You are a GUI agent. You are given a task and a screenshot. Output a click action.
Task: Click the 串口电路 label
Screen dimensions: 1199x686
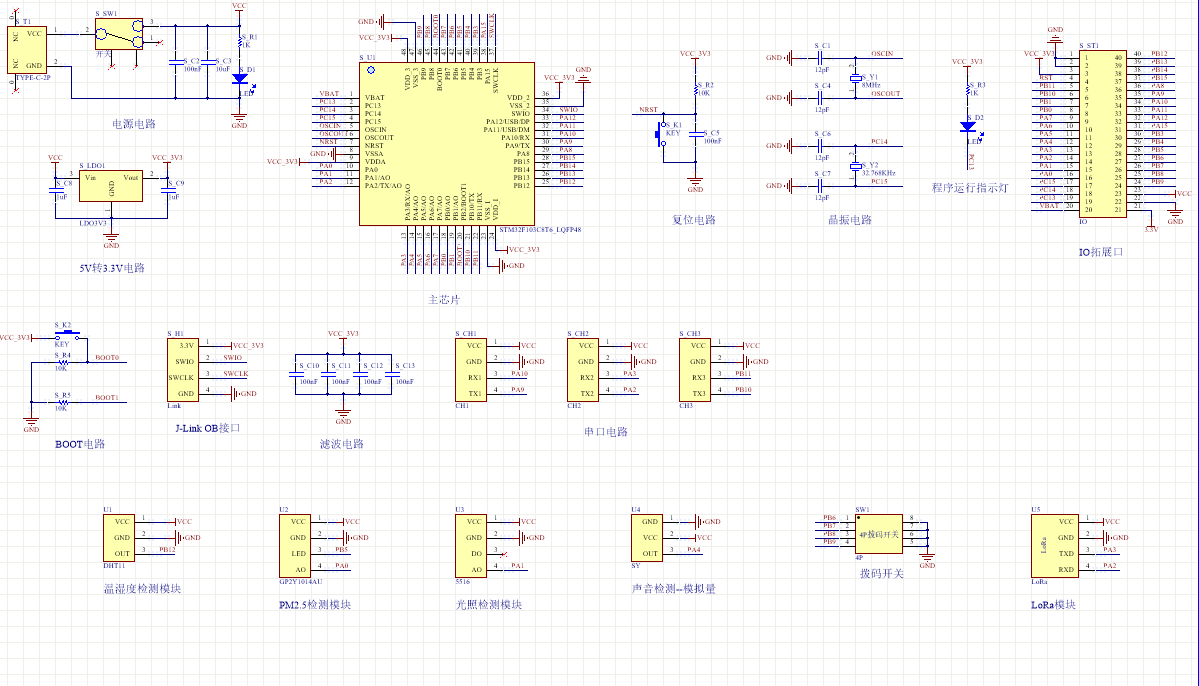pos(606,432)
